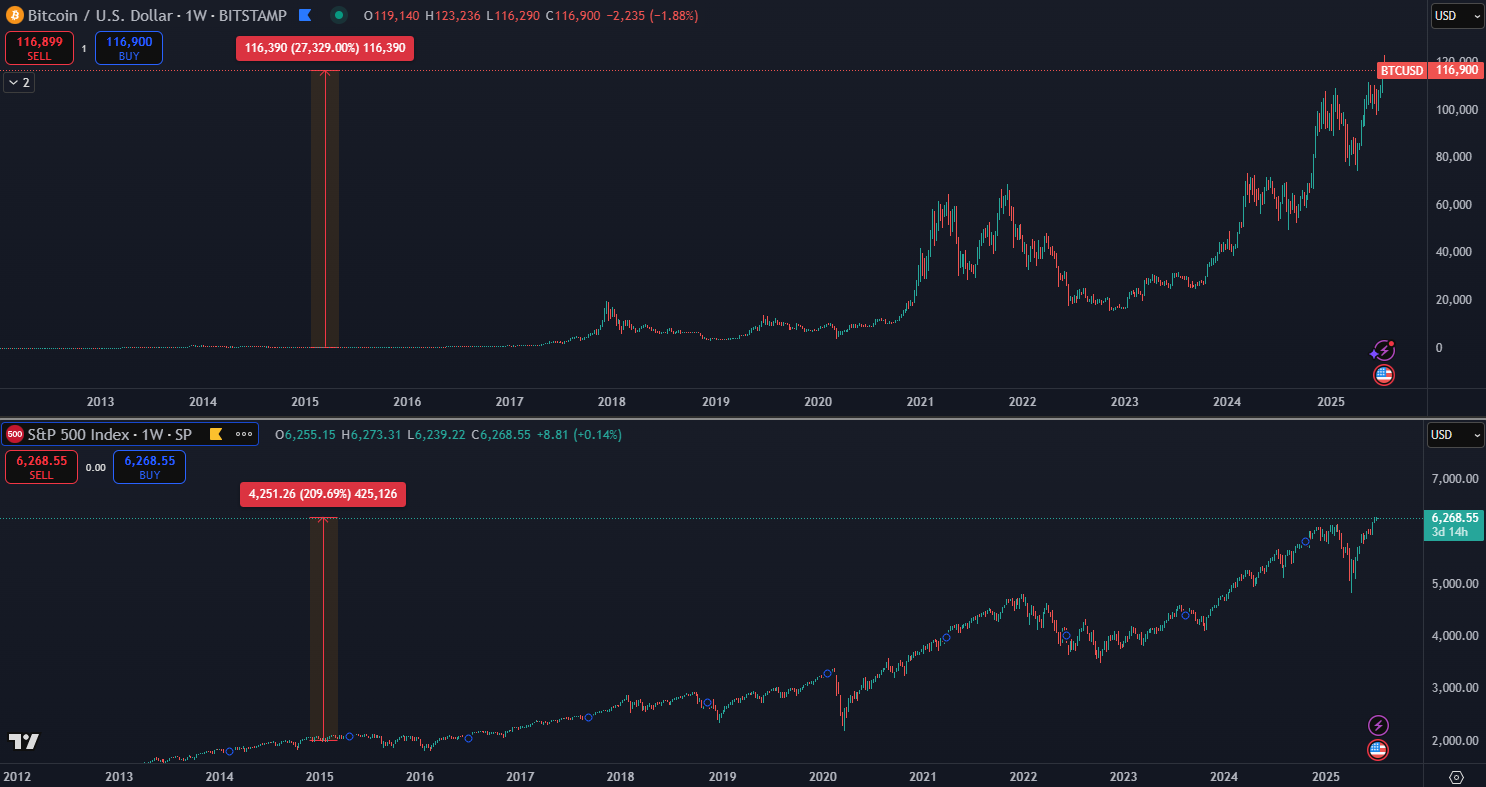Viewport: 1486px width, 787px height.
Task: Click the US flag event icon on S&P 500 chart
Action: point(1378,750)
